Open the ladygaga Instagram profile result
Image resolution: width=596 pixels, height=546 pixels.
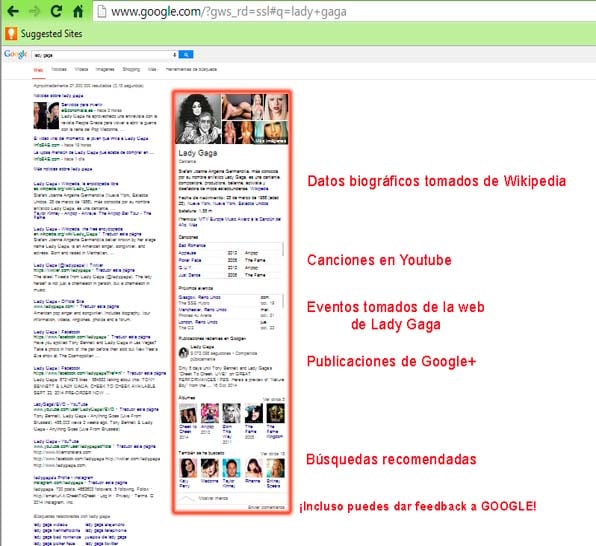[63, 478]
